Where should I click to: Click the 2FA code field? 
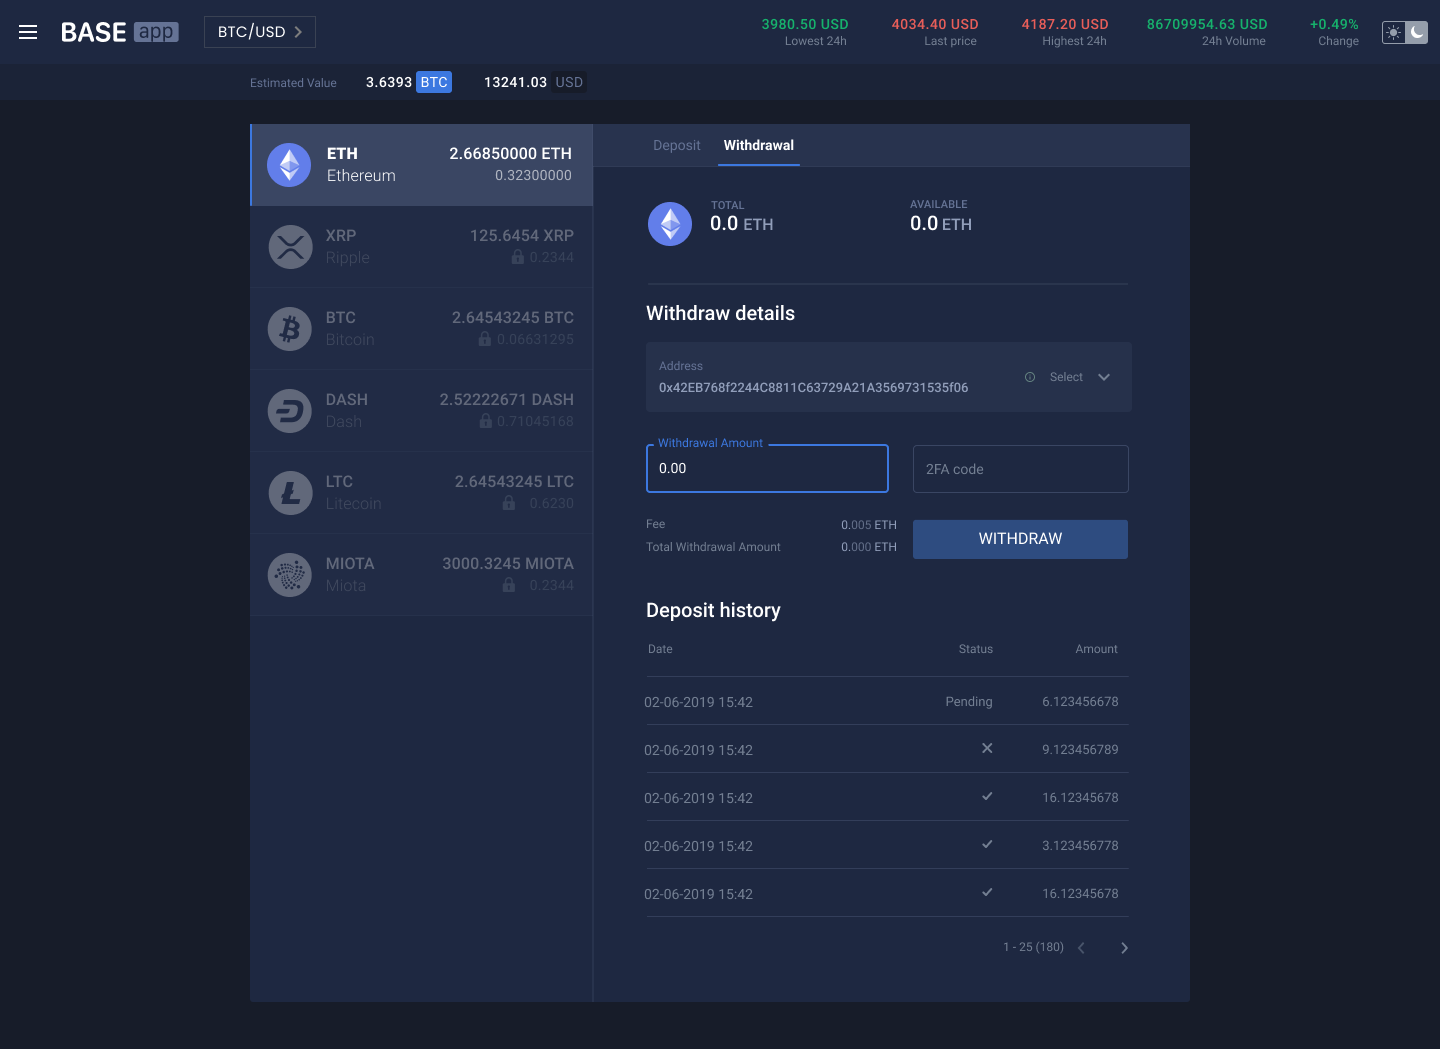coord(1020,468)
